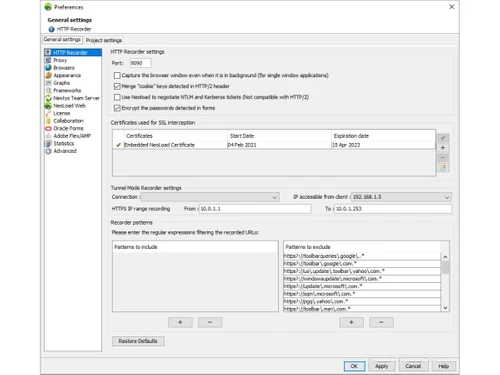This screenshot has height=375, width=500.
Task: Click info icon beside HTTP Recorder header
Action: coord(51,29)
